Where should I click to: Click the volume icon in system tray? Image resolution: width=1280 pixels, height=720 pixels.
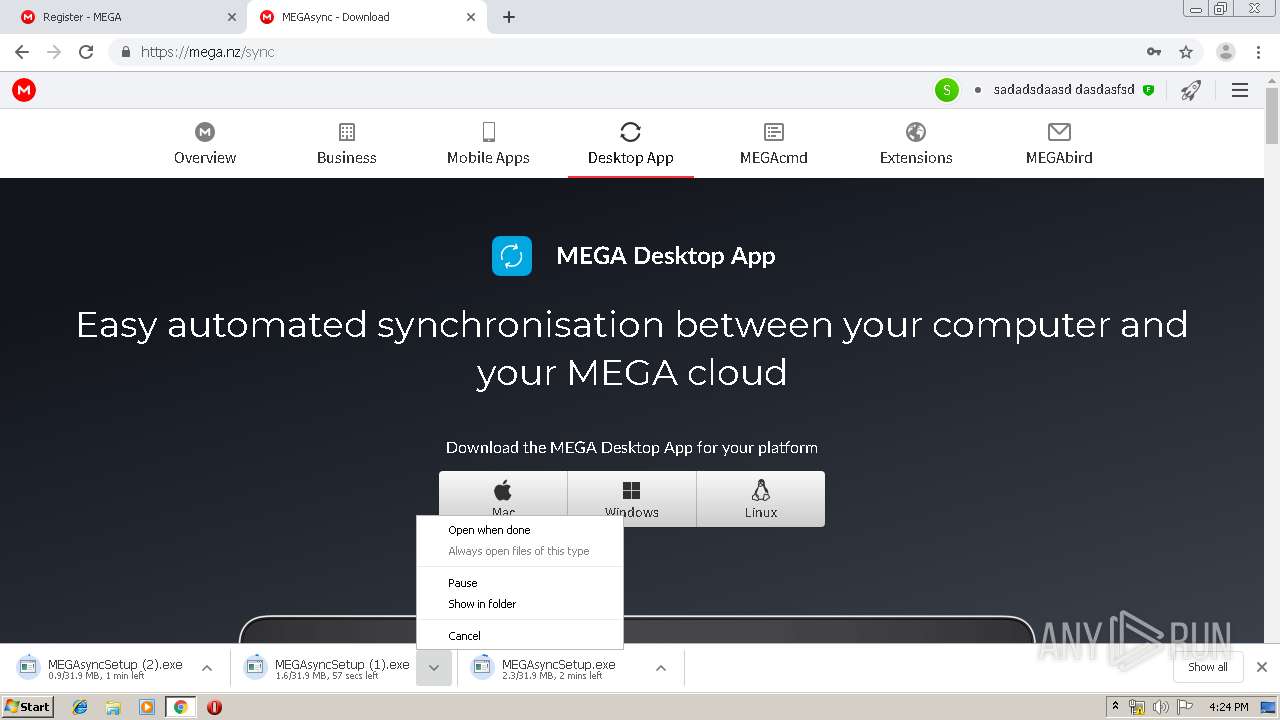click(x=1160, y=707)
